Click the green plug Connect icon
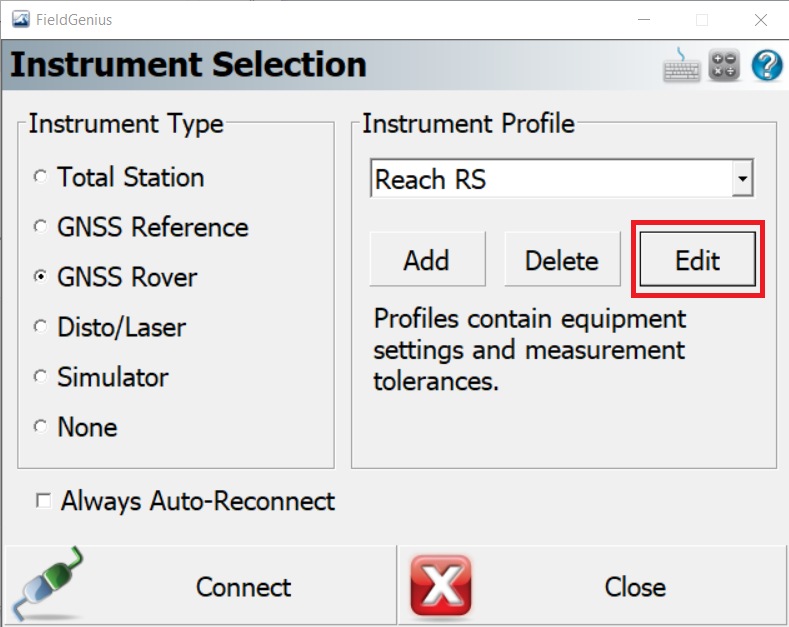Viewport: 789px width, 627px height. click(x=48, y=584)
